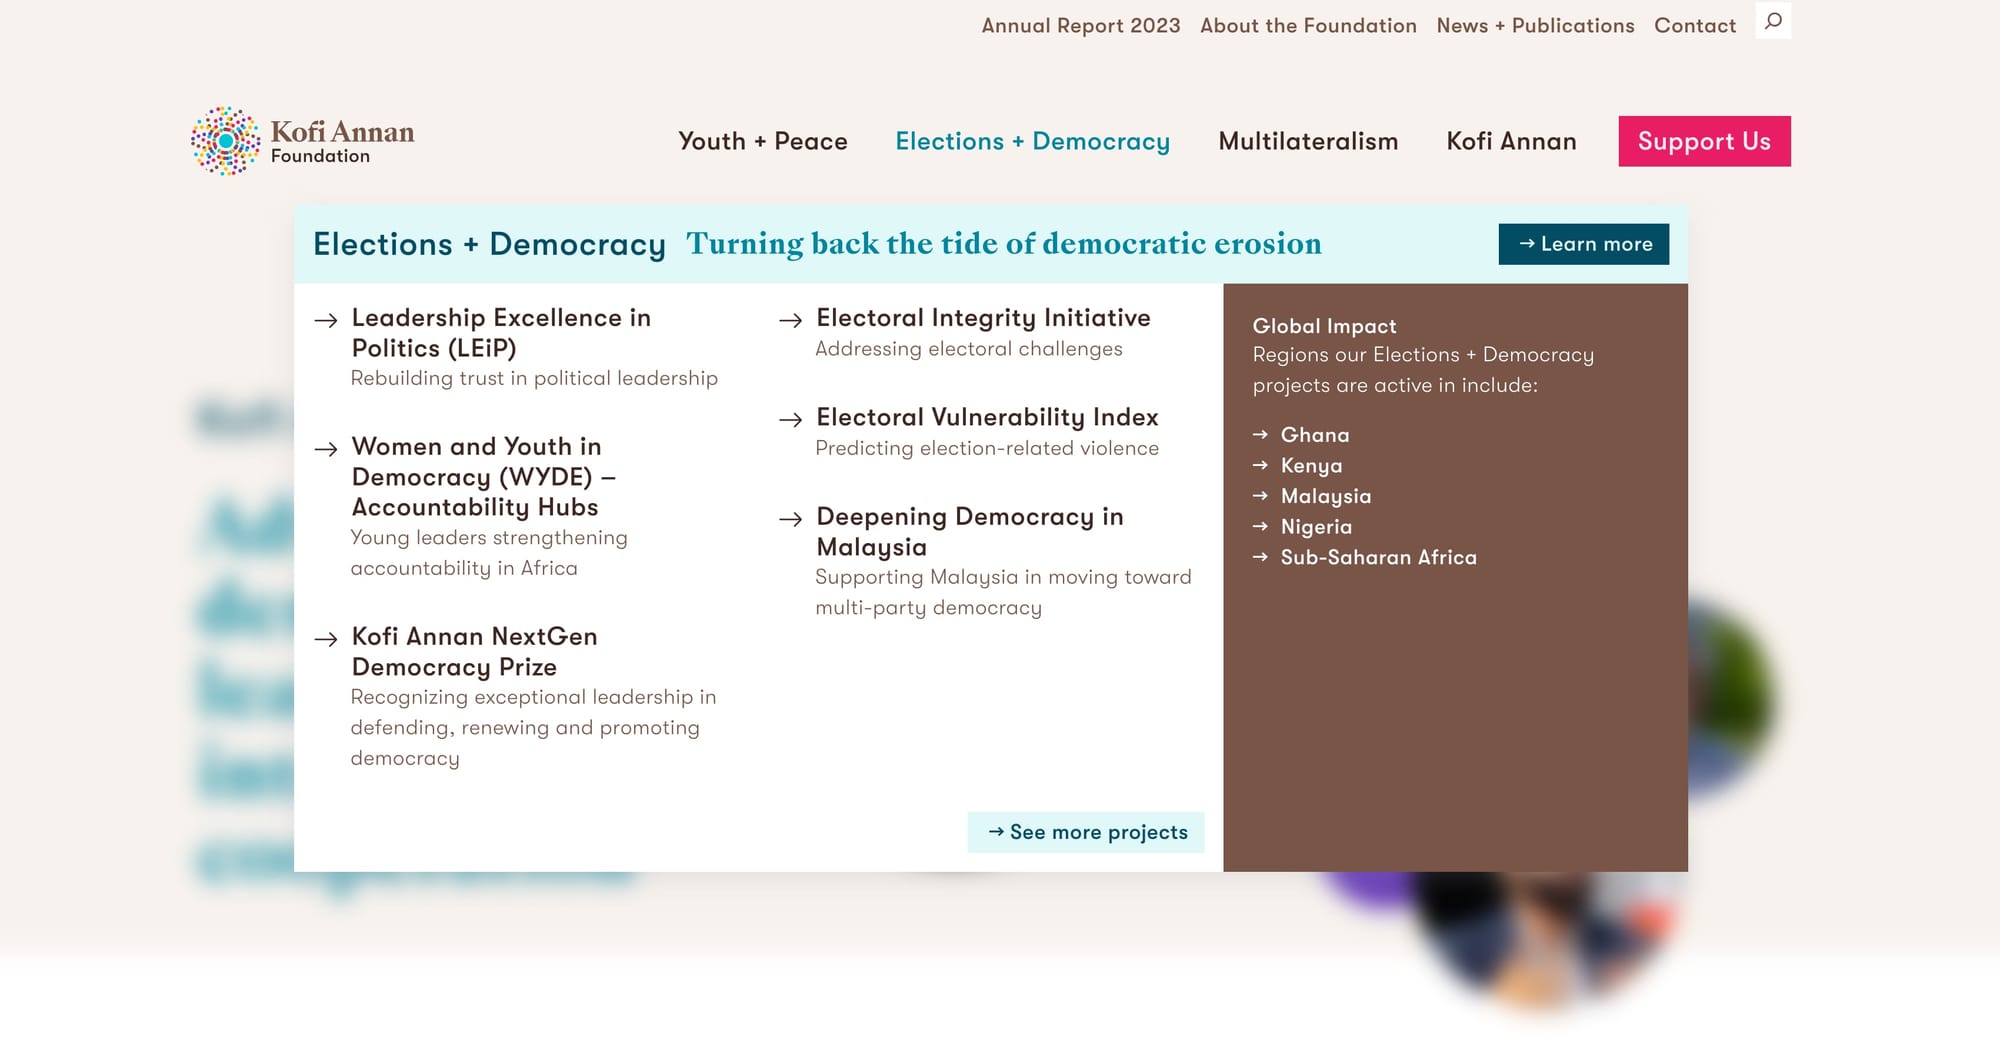
Task: Click the arrow icon next to Sub-Saharan Africa
Action: (x=1260, y=557)
